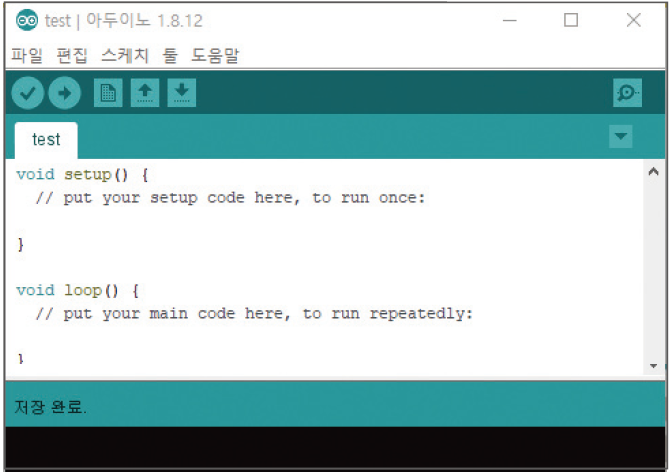Maximize the Arduino window

[571, 21]
